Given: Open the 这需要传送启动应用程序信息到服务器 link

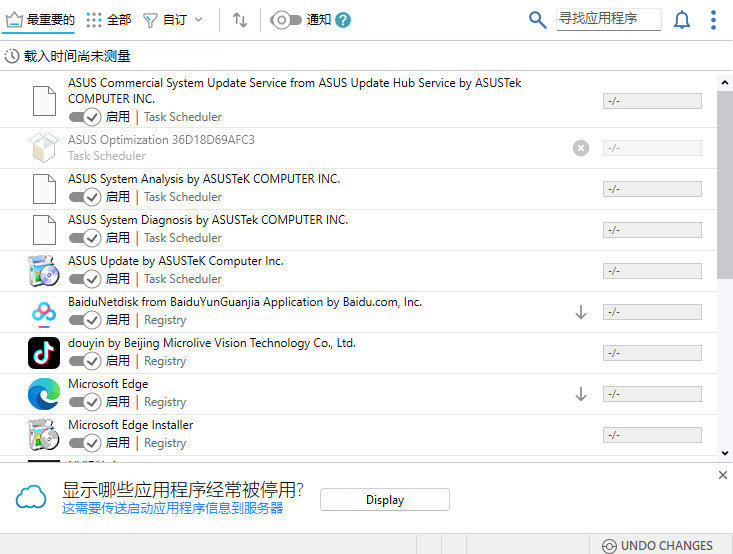Looking at the screenshot, I should pyautogui.click(x=172, y=508).
